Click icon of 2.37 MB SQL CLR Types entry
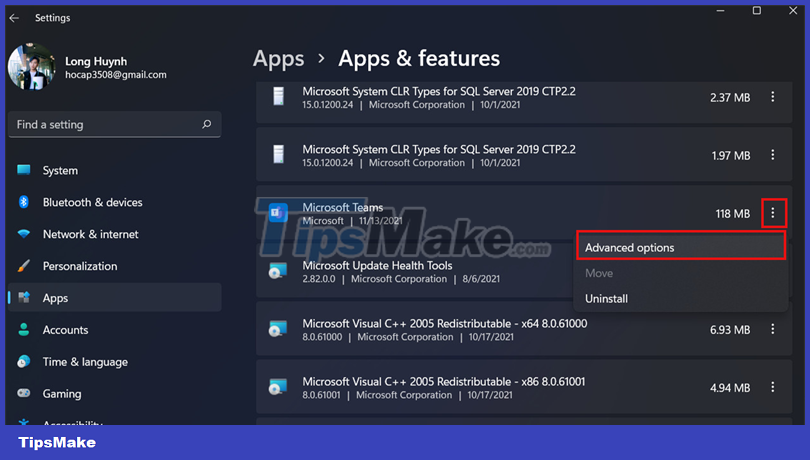Image resolution: width=810 pixels, height=460 pixels. point(278,97)
